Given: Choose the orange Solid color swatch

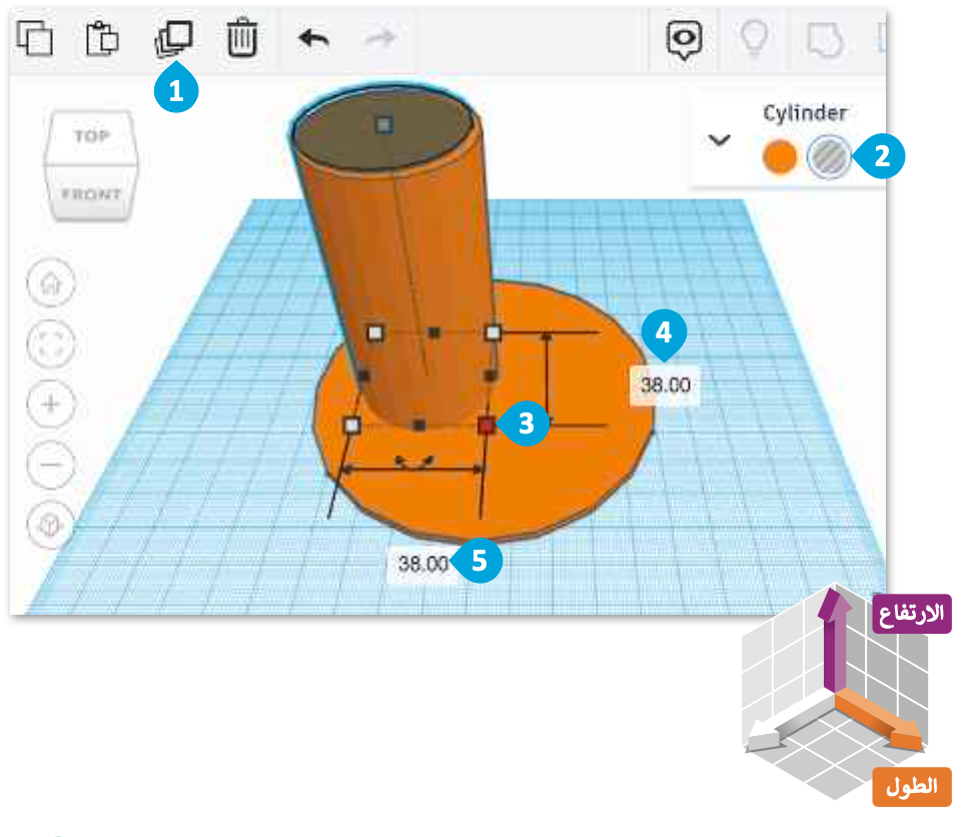Looking at the screenshot, I should pyautogui.click(x=779, y=156).
